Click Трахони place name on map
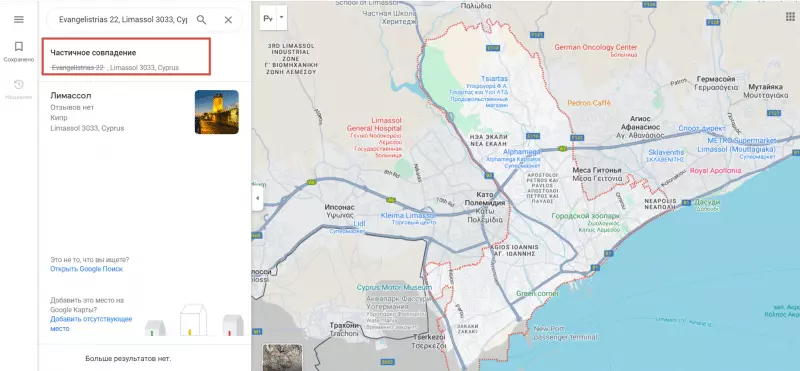This screenshot has height=371, width=800. point(344,329)
